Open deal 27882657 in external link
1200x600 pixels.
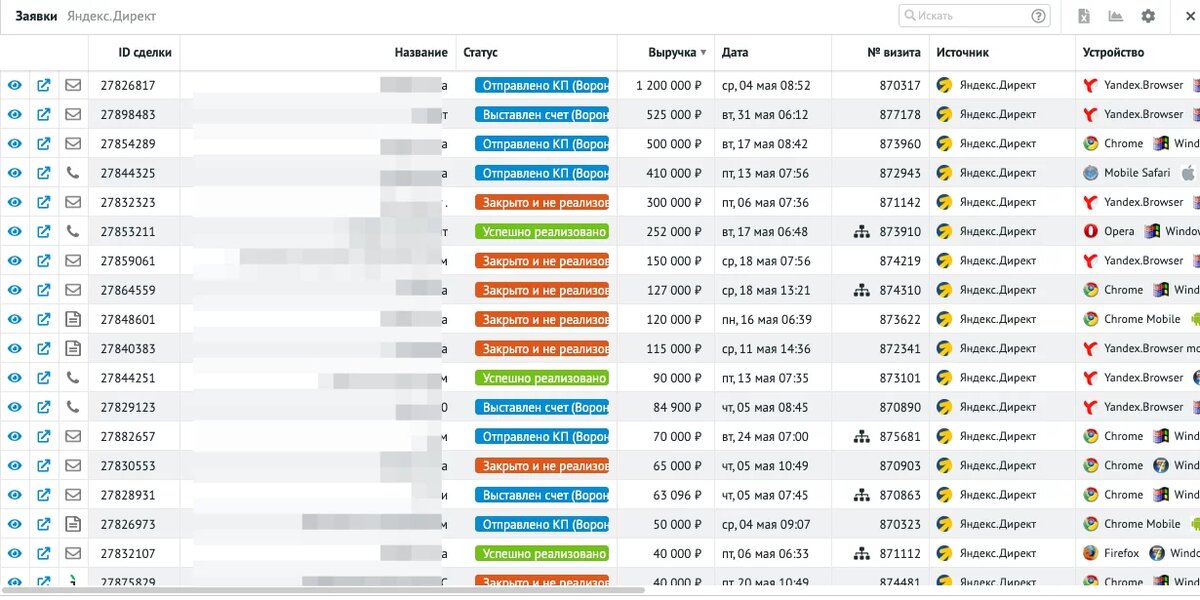(x=44, y=436)
